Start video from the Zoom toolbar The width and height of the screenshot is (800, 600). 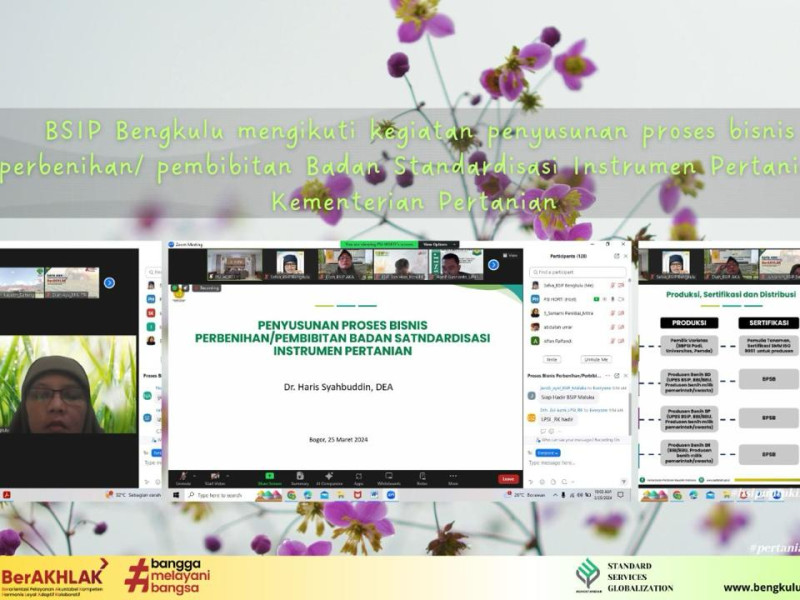(215, 478)
